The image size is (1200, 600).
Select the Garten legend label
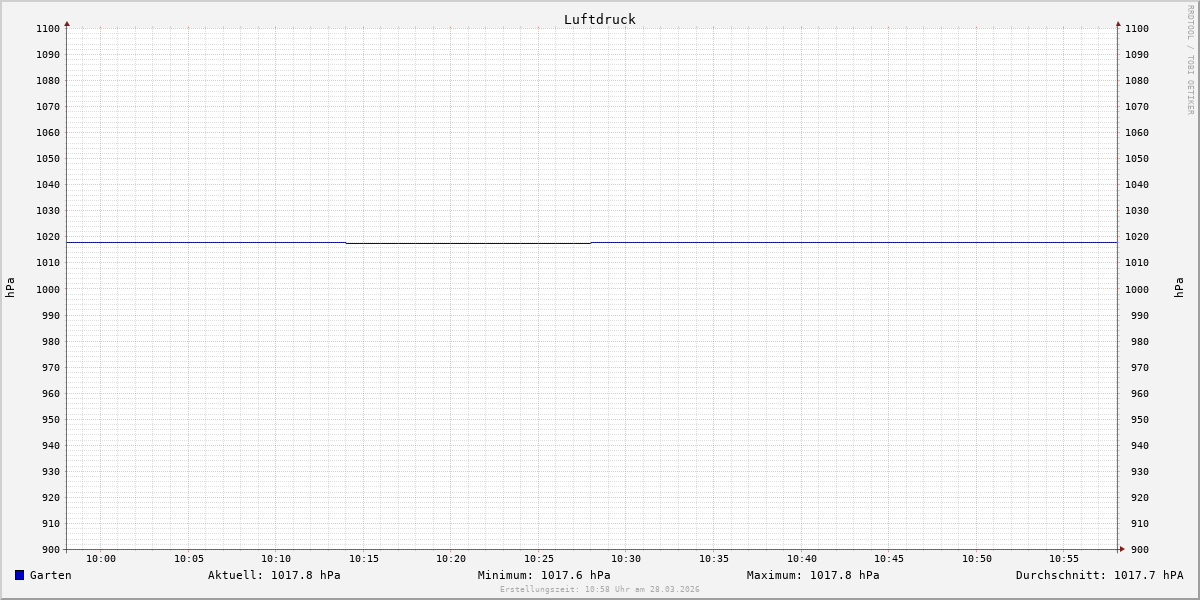pos(50,575)
